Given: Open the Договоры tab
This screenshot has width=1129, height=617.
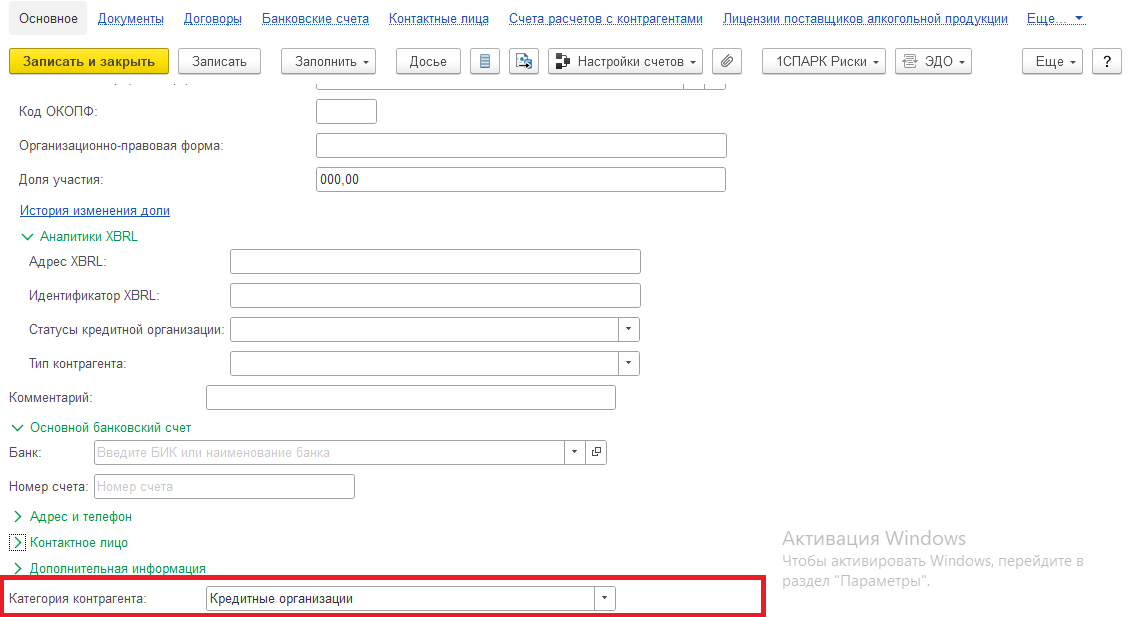Looking at the screenshot, I should (x=213, y=19).
